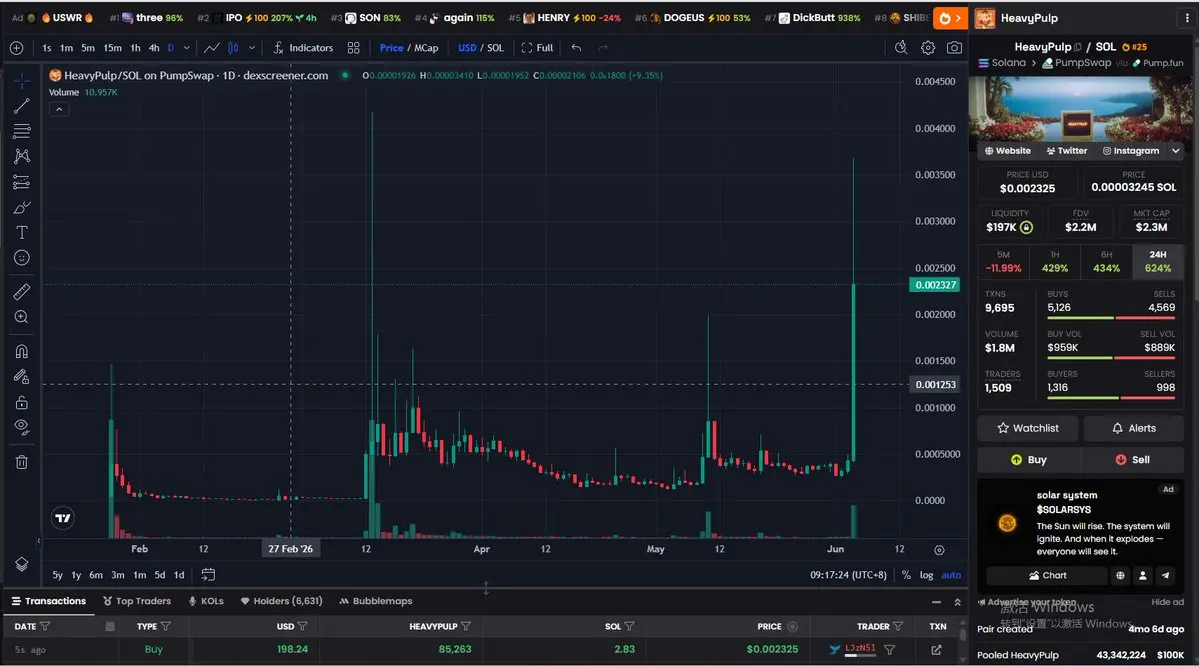Viewport: 1199px width, 666px height.
Task: Toggle magnet mode for drawings
Action: point(21,351)
